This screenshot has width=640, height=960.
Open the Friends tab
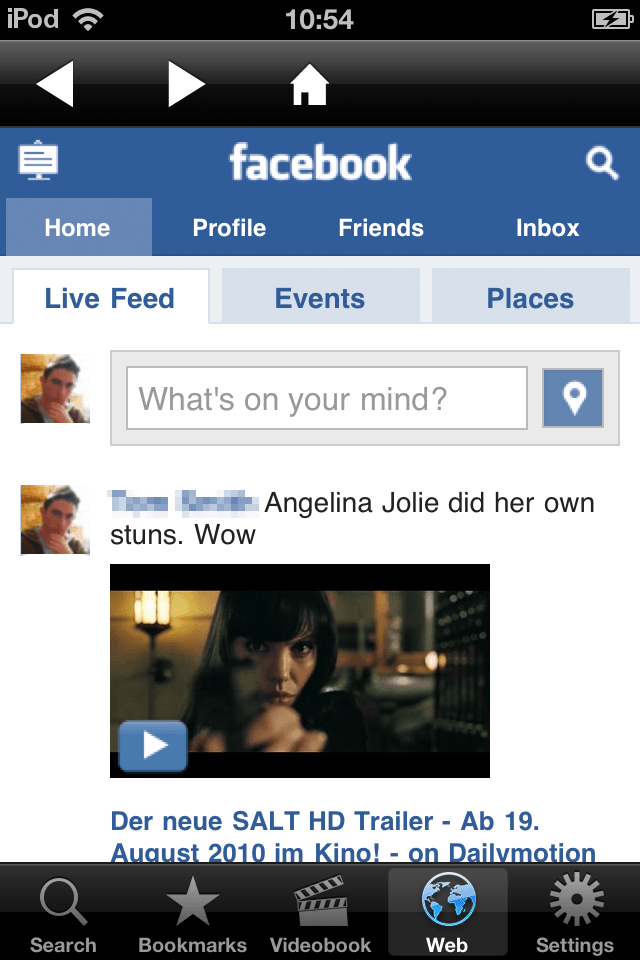point(381,228)
